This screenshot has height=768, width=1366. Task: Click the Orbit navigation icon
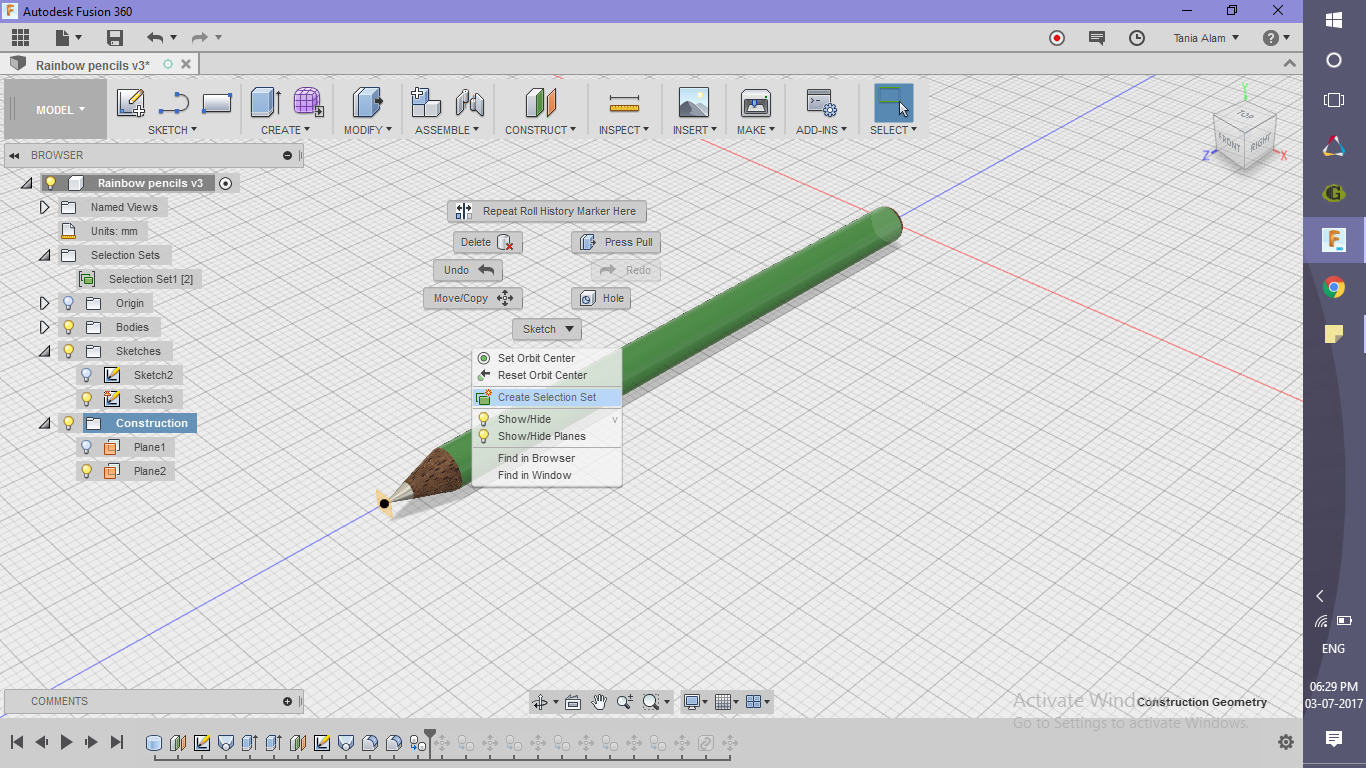point(540,702)
